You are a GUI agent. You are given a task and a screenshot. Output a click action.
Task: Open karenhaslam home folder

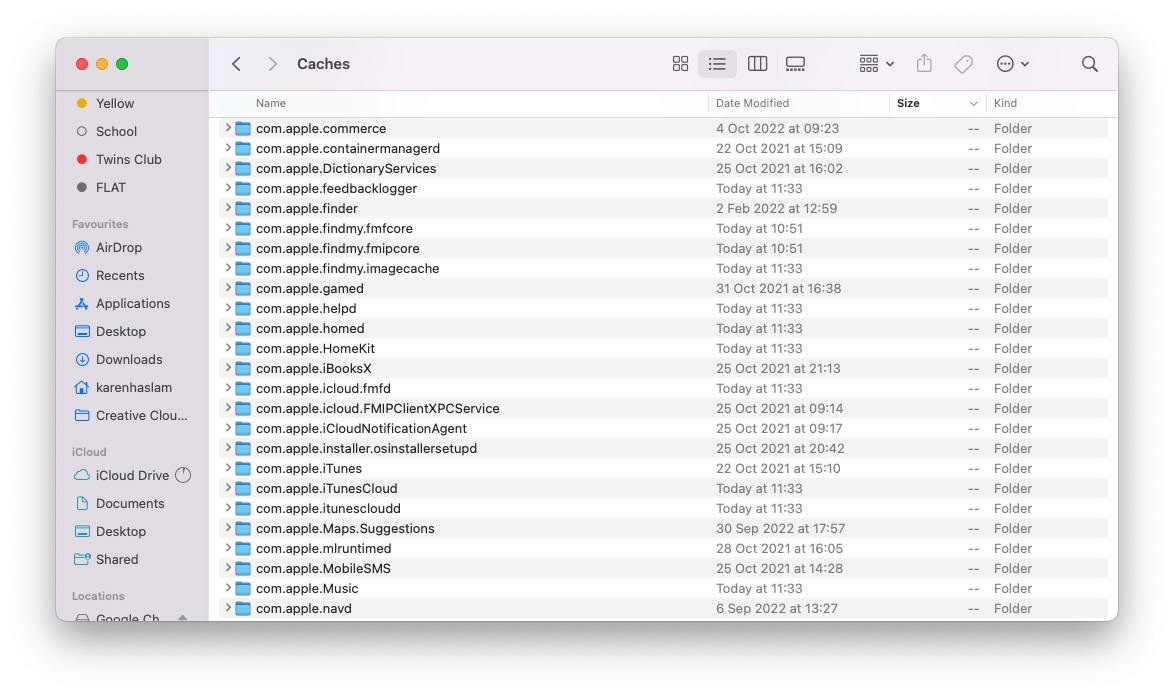tap(133, 387)
